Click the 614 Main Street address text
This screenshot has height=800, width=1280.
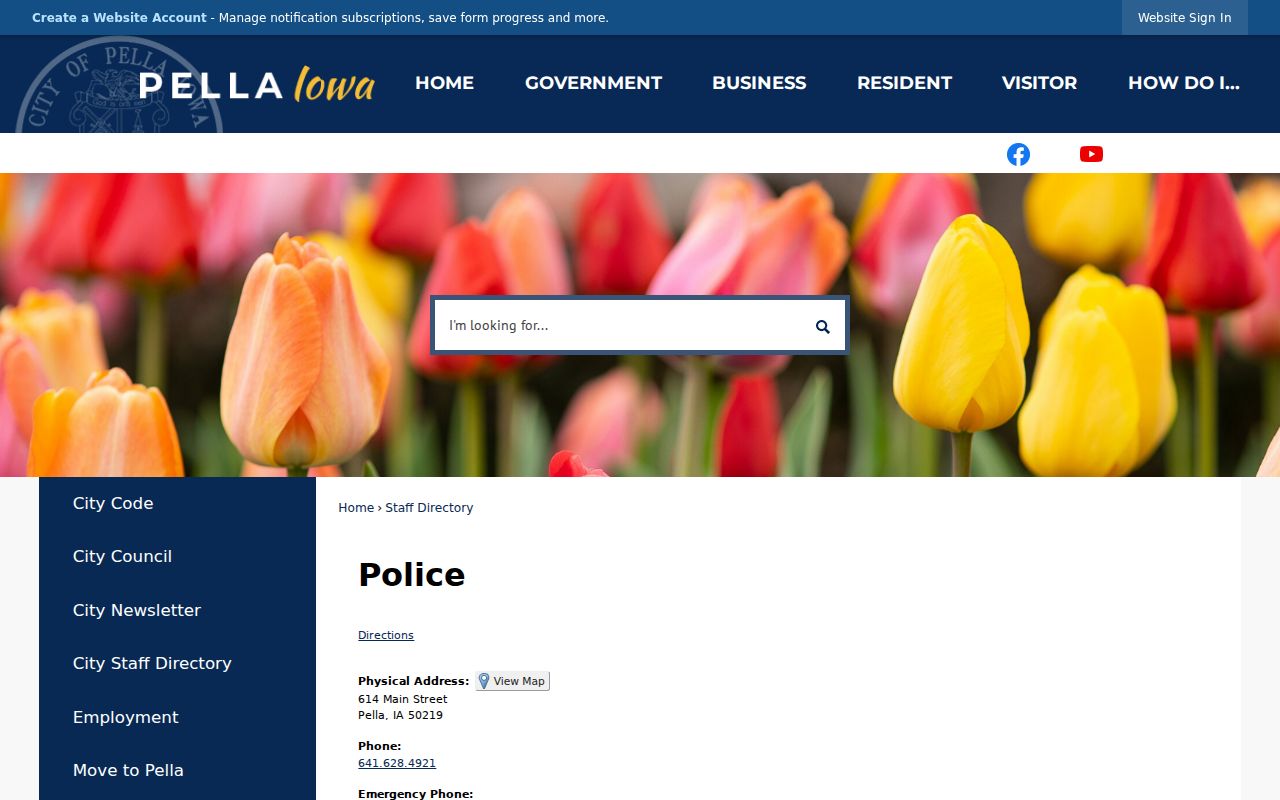[x=403, y=699]
